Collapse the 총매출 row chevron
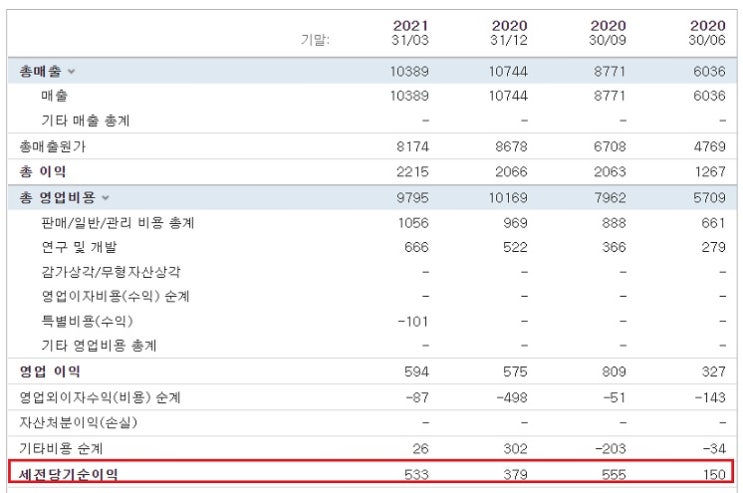The height and width of the screenshot is (493, 743). 71,72
